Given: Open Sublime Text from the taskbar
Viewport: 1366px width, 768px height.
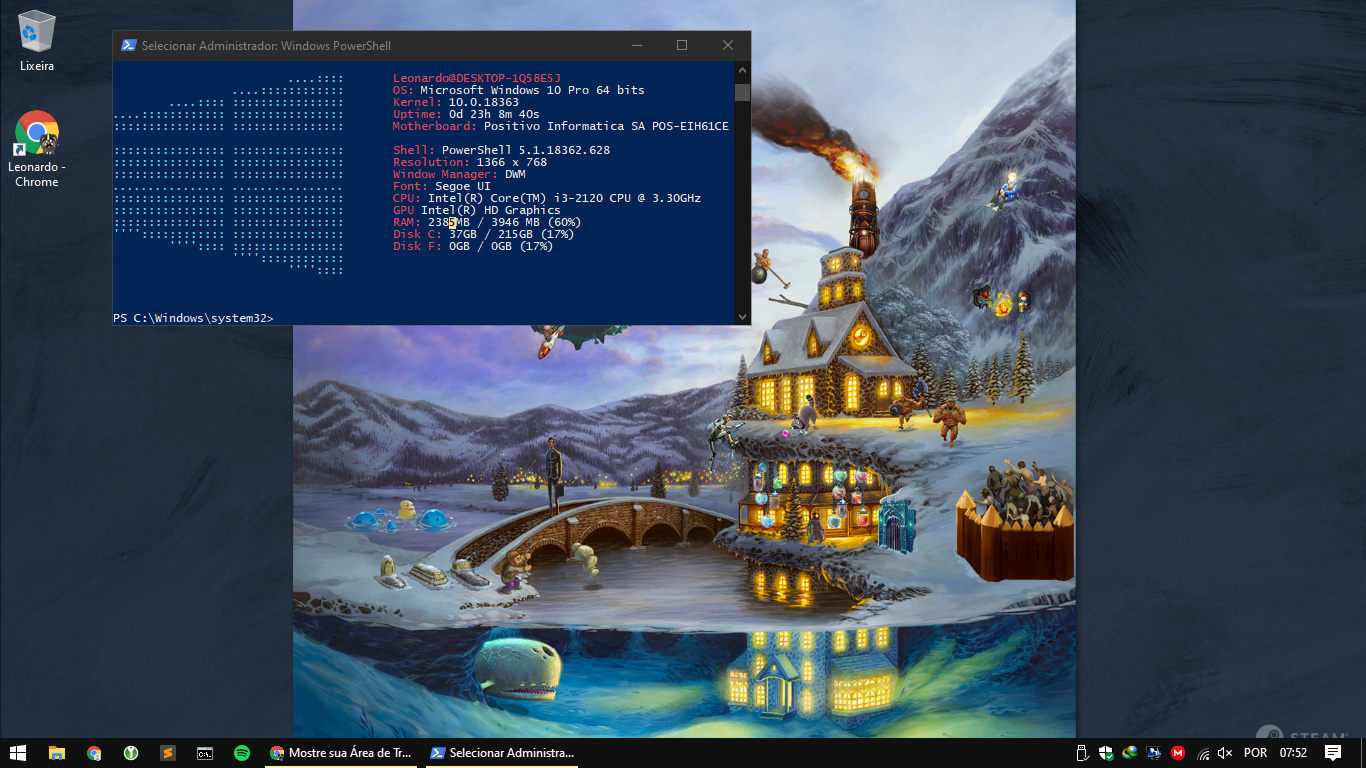Looking at the screenshot, I should tap(168, 753).
